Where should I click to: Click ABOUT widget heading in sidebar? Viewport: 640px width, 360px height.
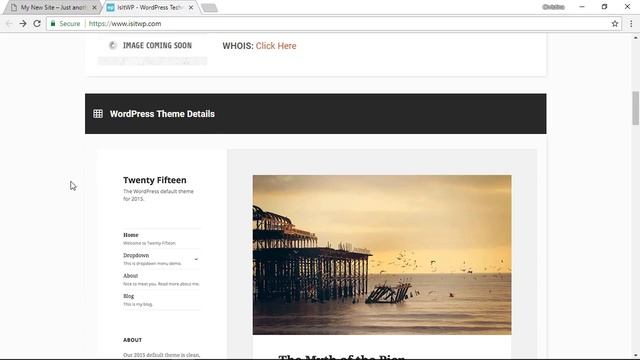[x=133, y=340]
